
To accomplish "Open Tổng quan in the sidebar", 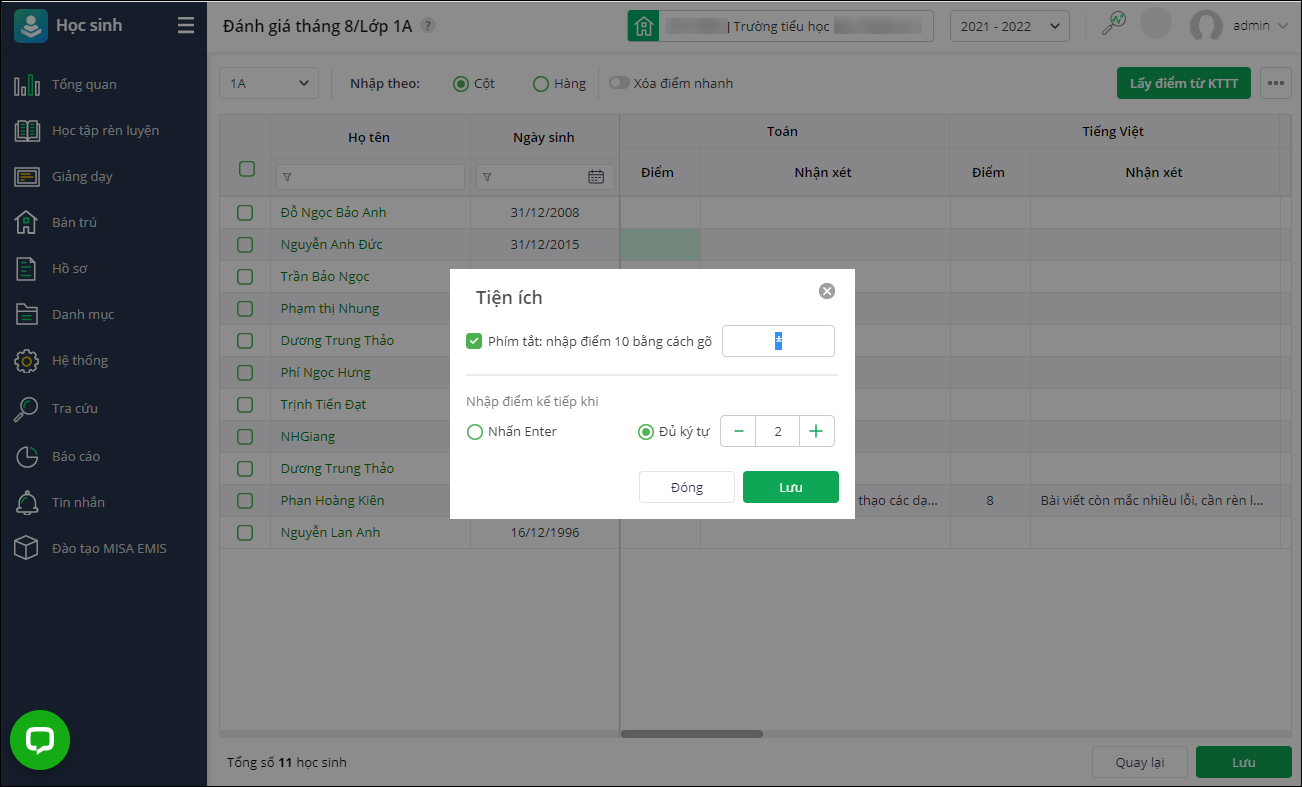I will (x=84, y=85).
